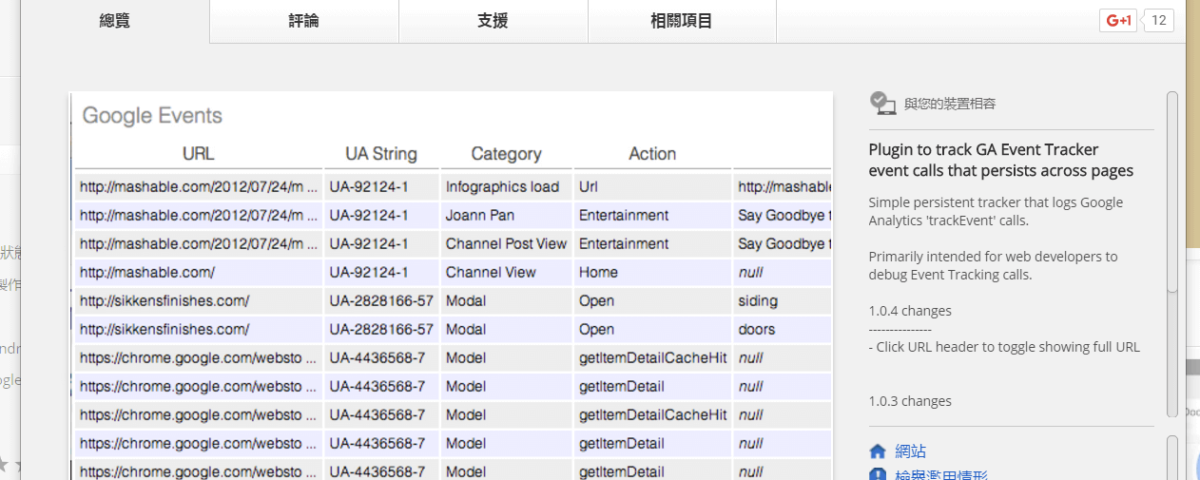Viewport: 1200px width, 480px height.
Task: Click the 與您的裝置相容 compatibility label
Action: pyautogui.click(x=950, y=103)
